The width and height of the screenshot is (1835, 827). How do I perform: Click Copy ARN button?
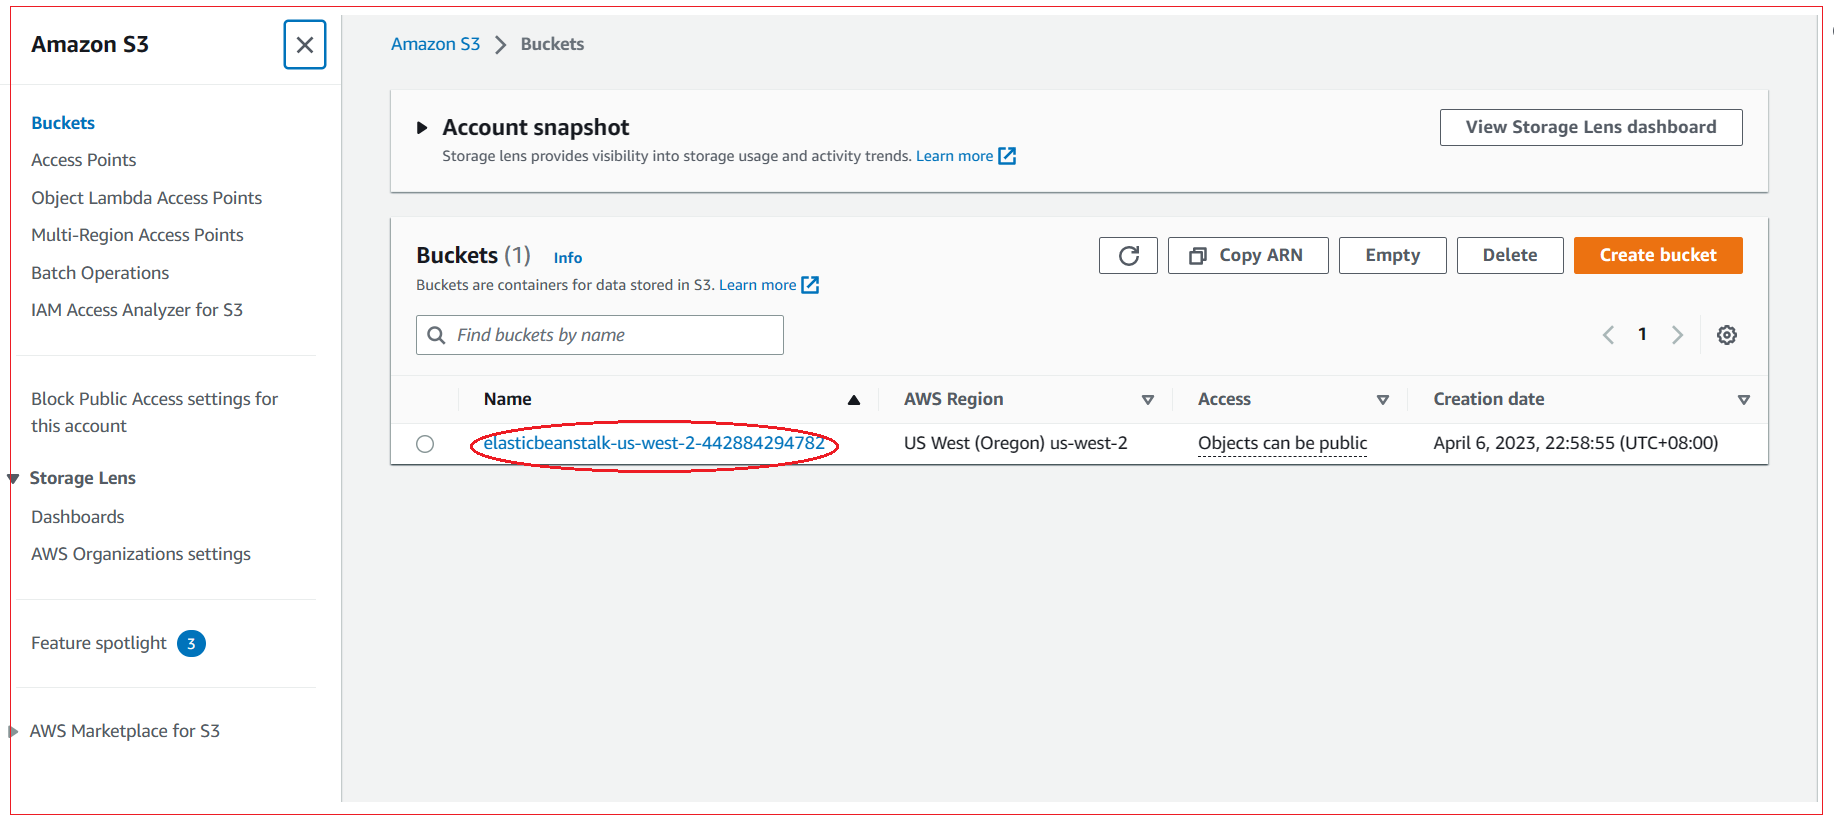pos(1248,255)
